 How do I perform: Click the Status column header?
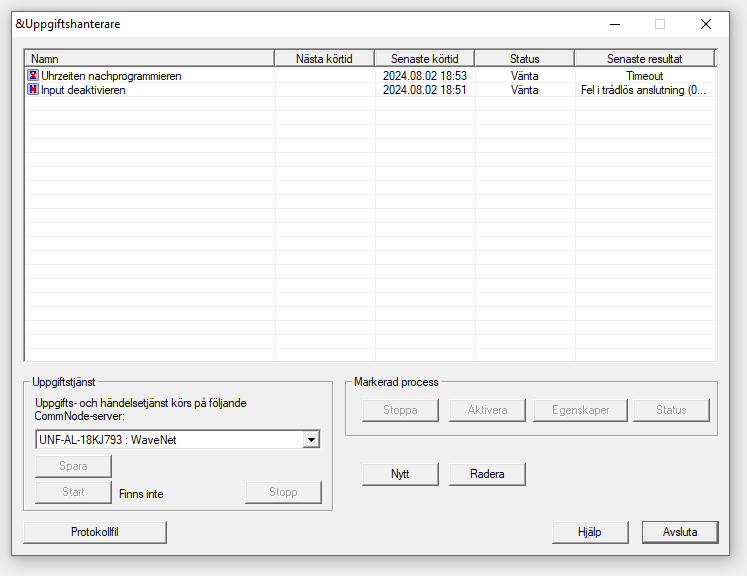click(x=524, y=59)
